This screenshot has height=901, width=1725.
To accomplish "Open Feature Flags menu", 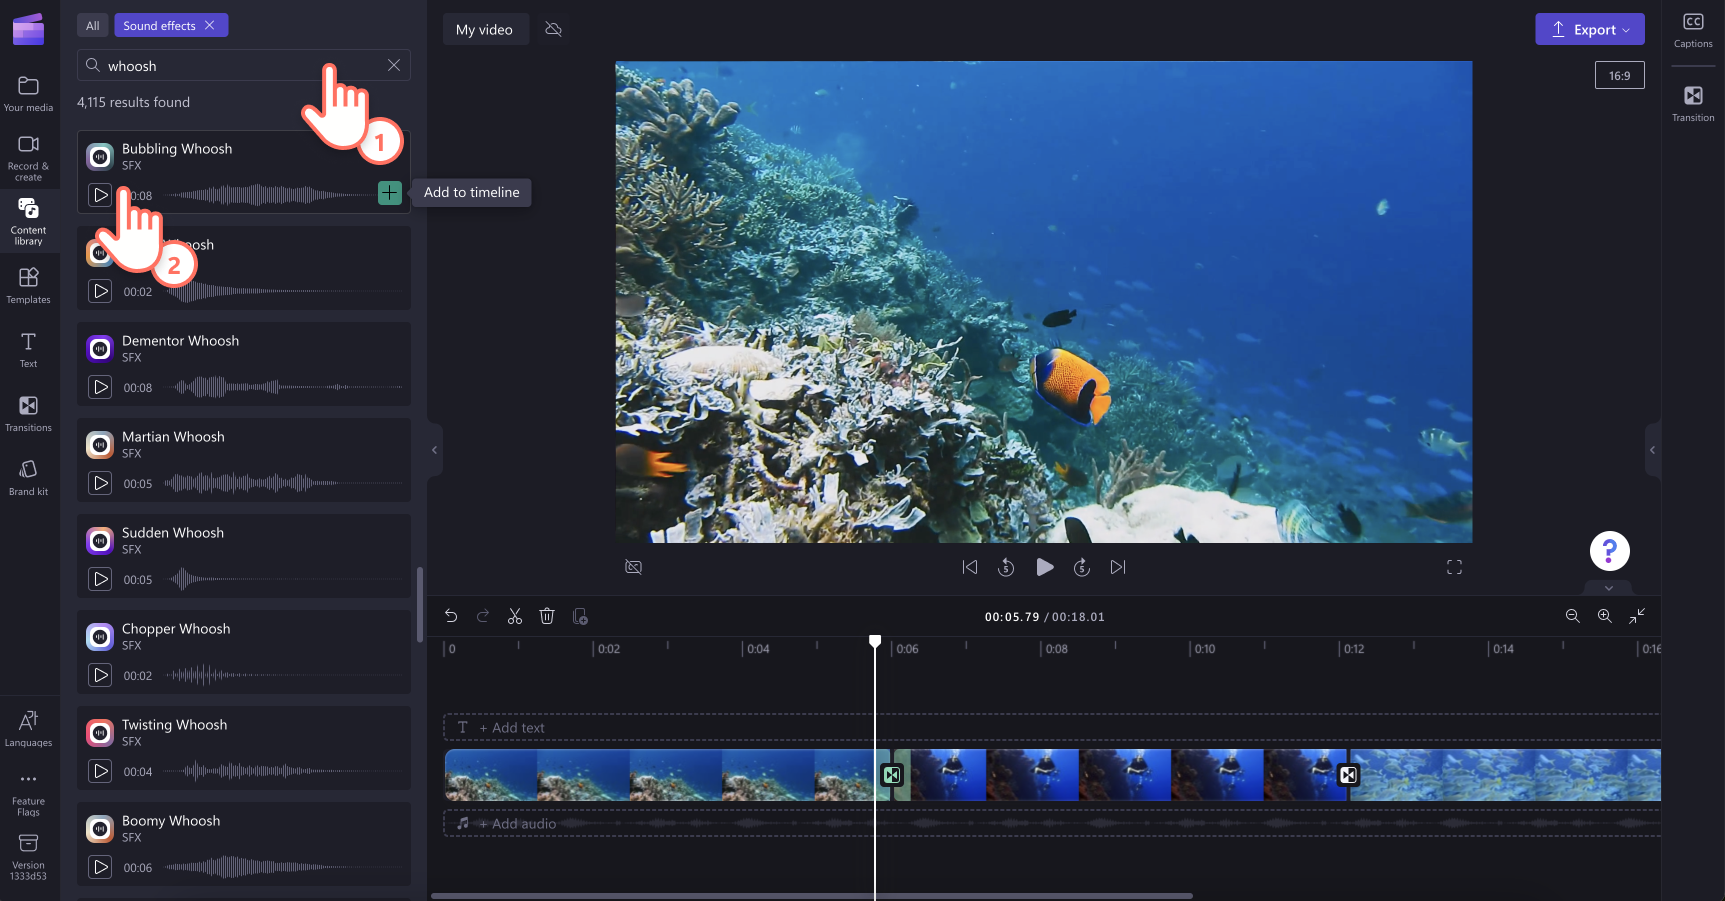I will (28, 794).
